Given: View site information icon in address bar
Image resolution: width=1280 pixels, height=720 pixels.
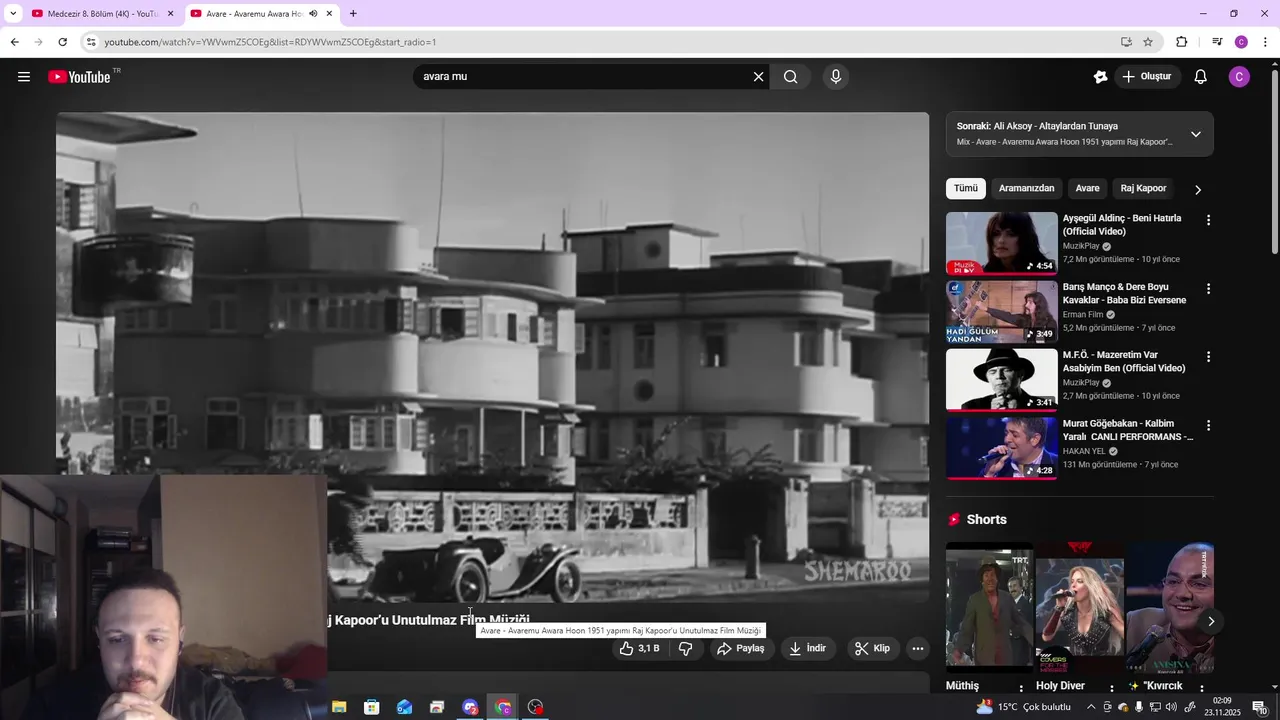Looking at the screenshot, I should tap(91, 42).
